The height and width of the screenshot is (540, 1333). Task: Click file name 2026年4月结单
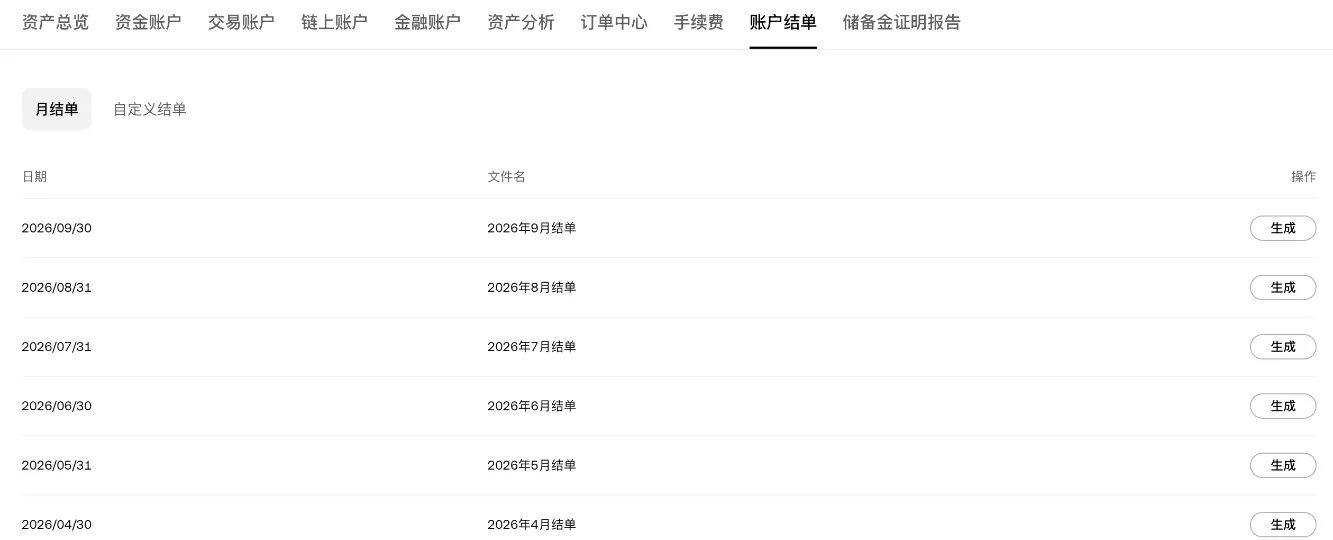[x=532, y=524]
